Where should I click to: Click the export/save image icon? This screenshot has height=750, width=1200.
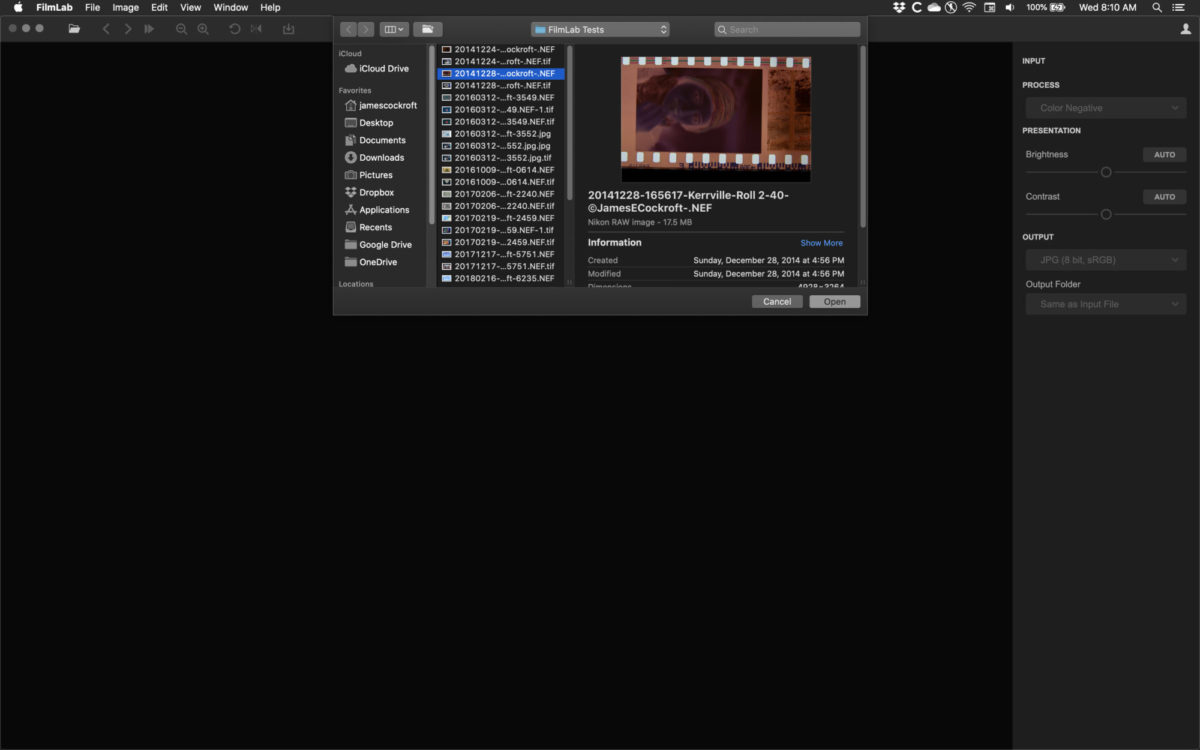pos(288,29)
